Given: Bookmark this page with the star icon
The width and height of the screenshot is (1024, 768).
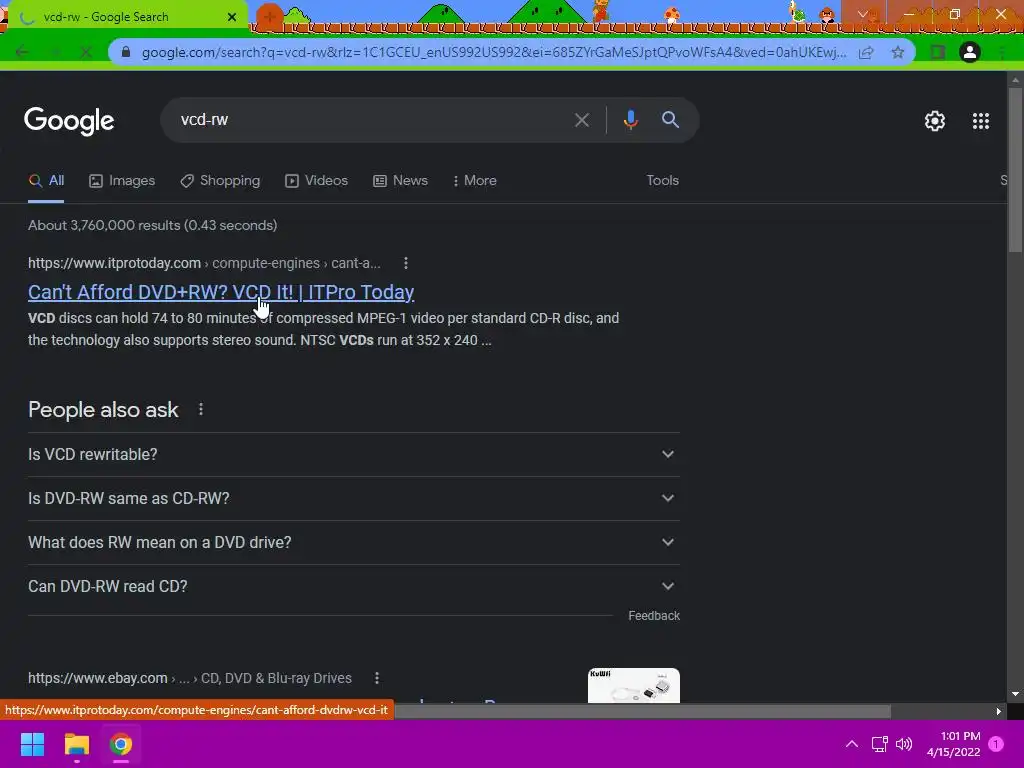Looking at the screenshot, I should (x=898, y=52).
